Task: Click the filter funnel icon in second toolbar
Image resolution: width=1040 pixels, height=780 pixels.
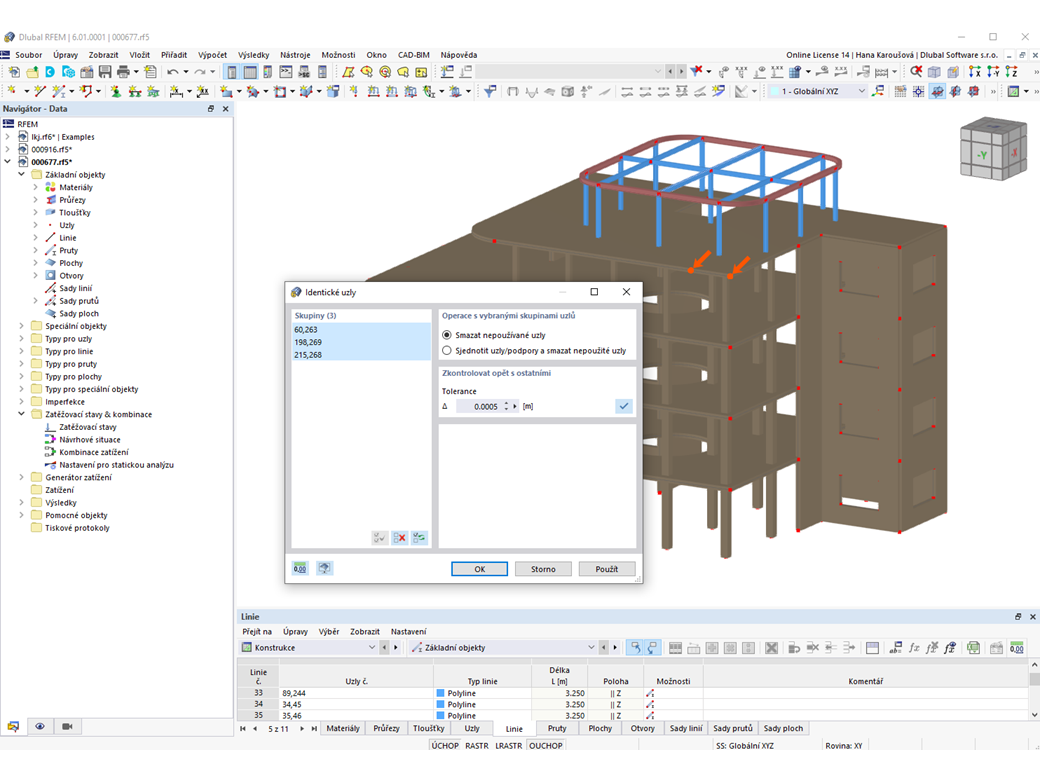Action: pyautogui.click(x=490, y=92)
